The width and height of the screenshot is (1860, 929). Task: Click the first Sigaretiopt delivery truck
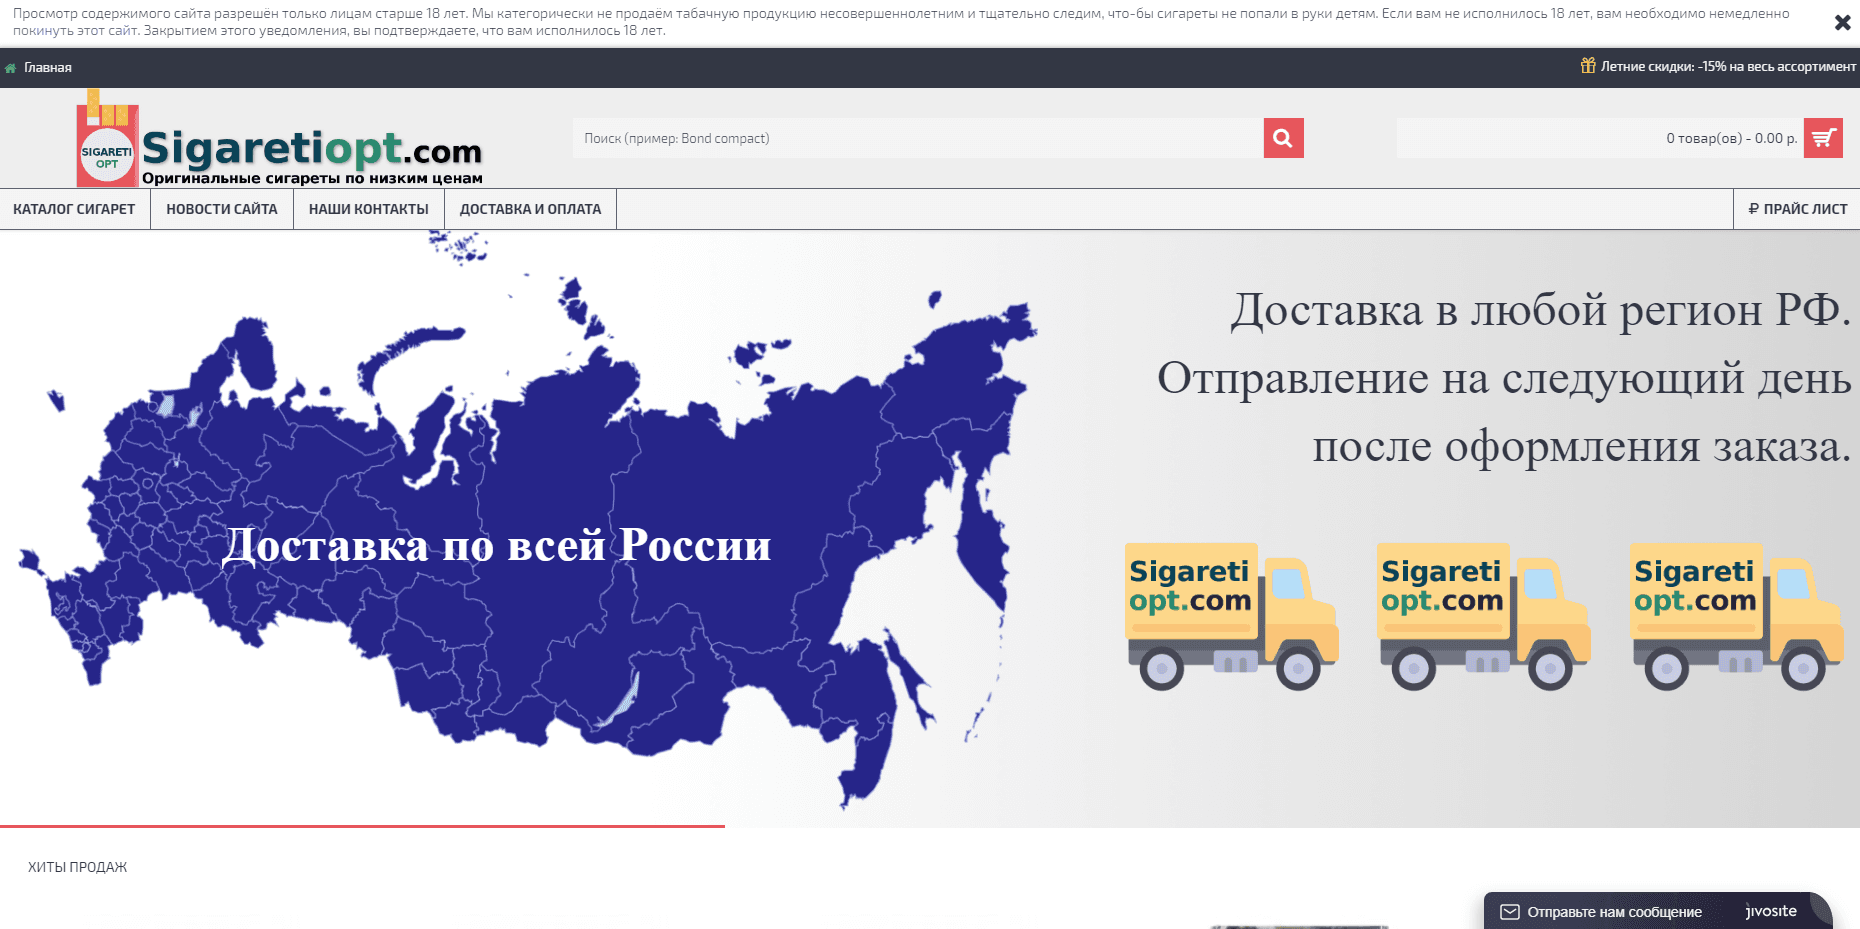(x=1232, y=615)
